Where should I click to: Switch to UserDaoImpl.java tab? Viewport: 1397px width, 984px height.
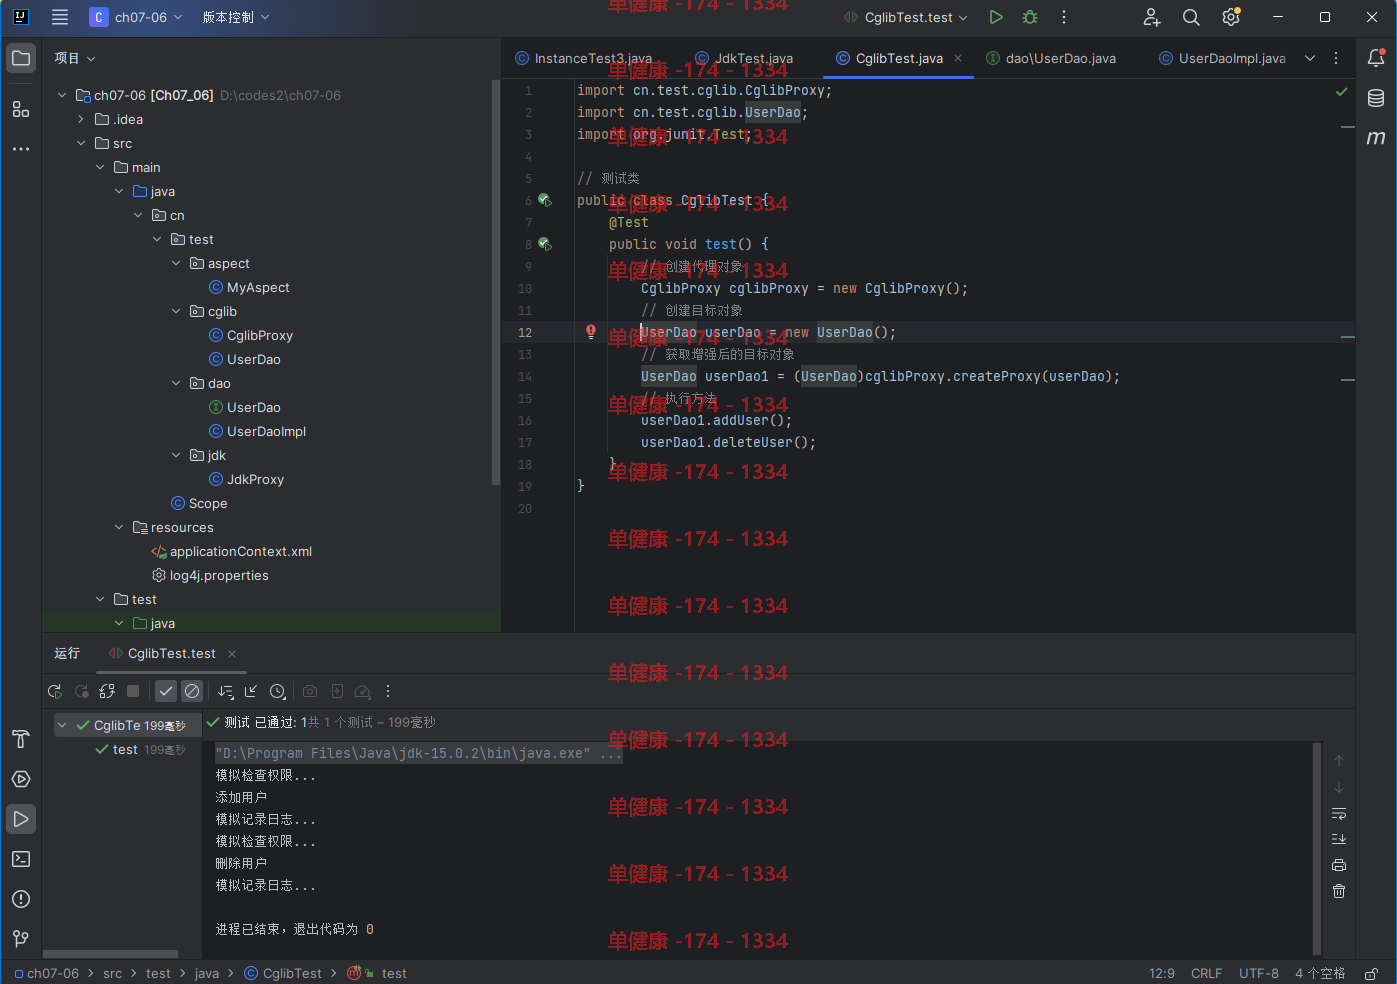pos(1223,58)
